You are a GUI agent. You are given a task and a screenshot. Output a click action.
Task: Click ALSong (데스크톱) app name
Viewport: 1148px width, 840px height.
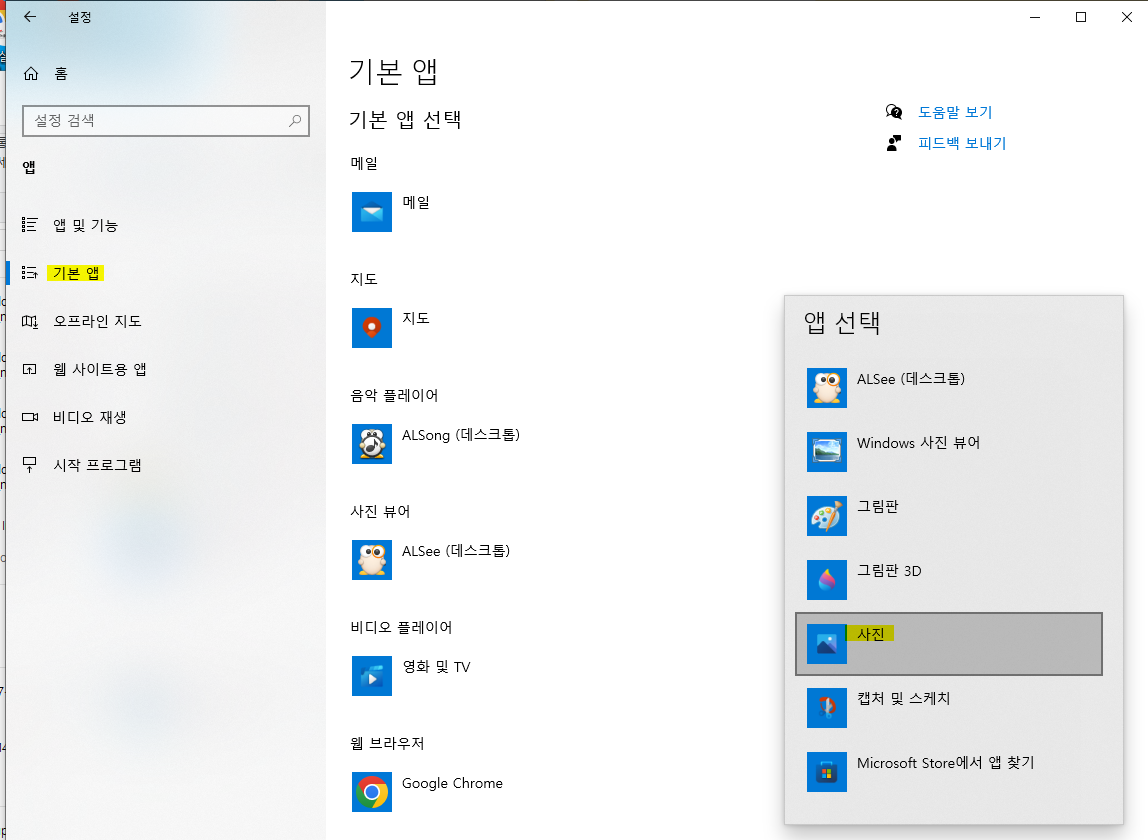point(461,434)
